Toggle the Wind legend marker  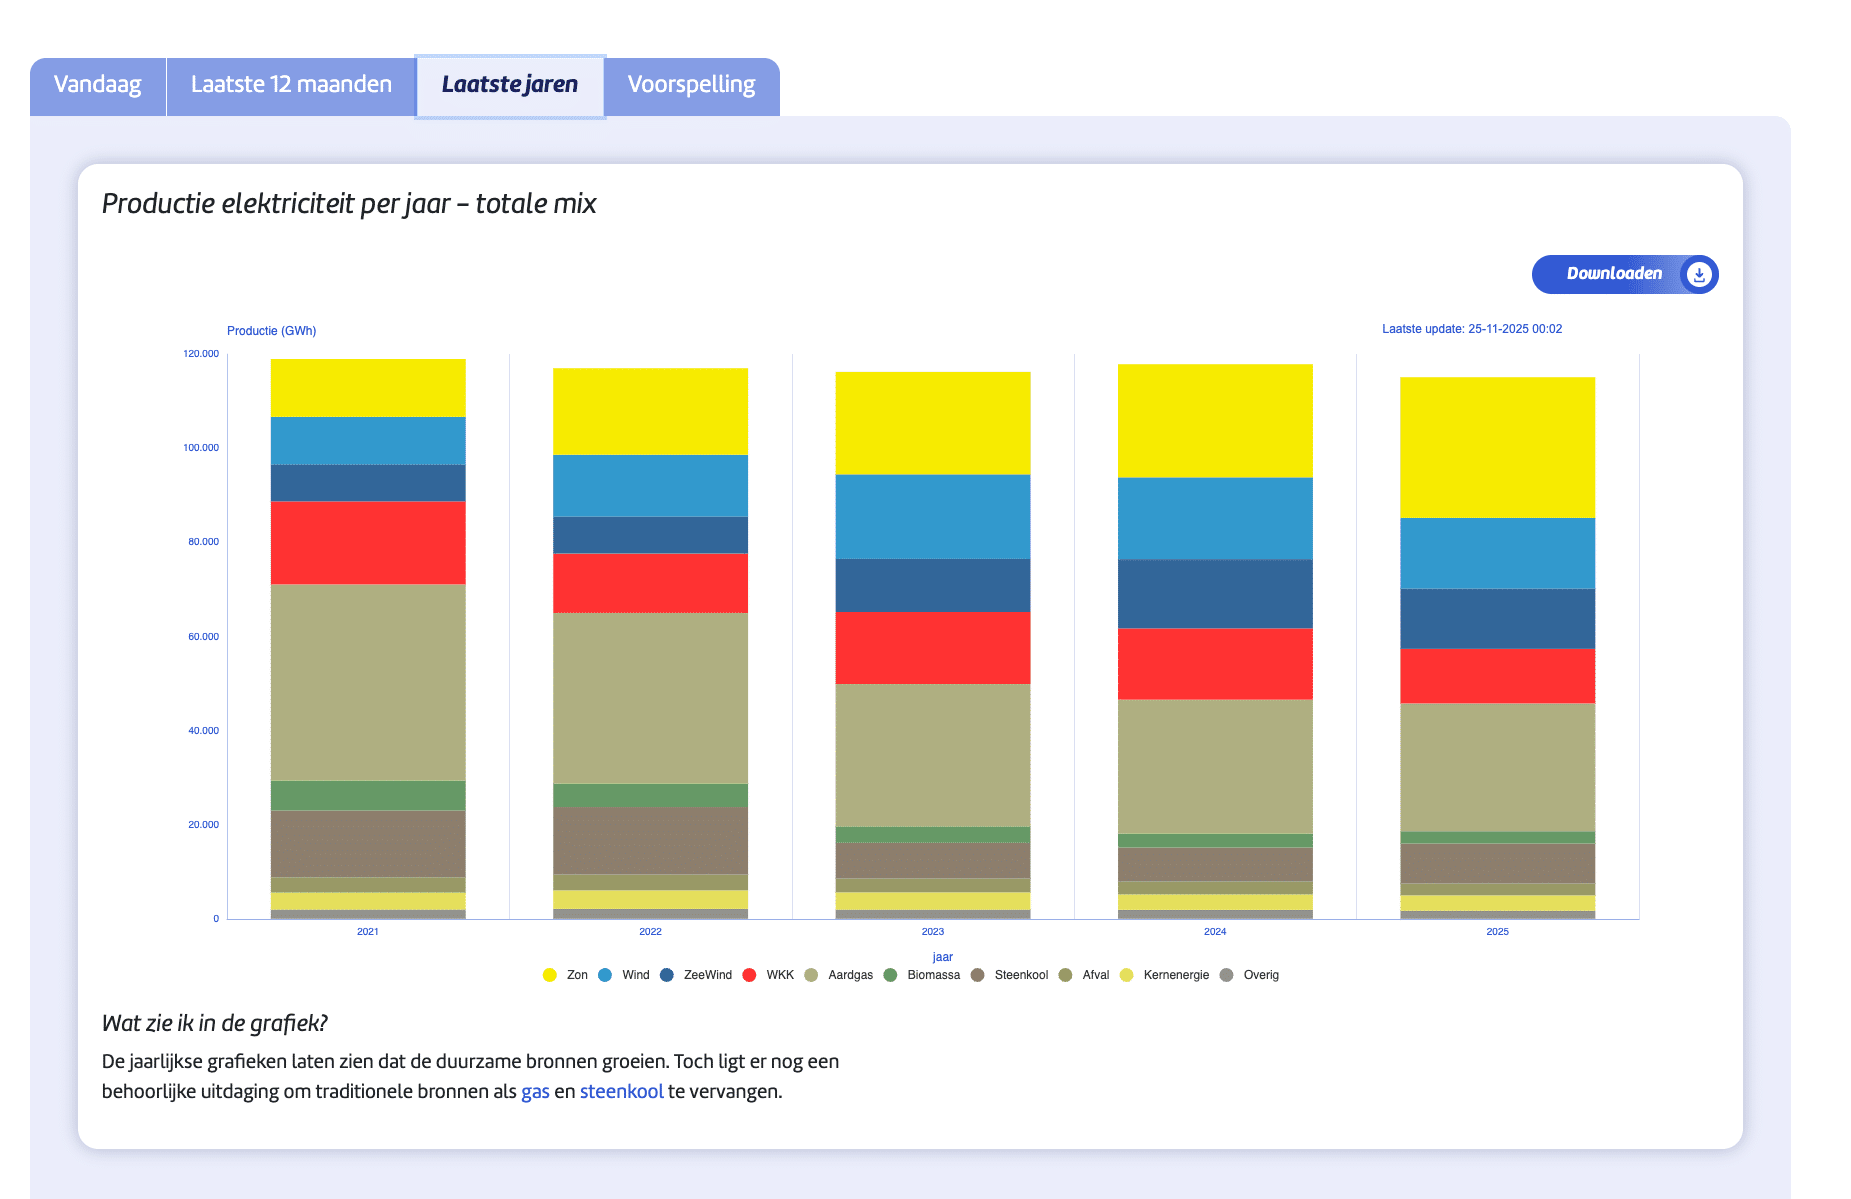tap(605, 975)
